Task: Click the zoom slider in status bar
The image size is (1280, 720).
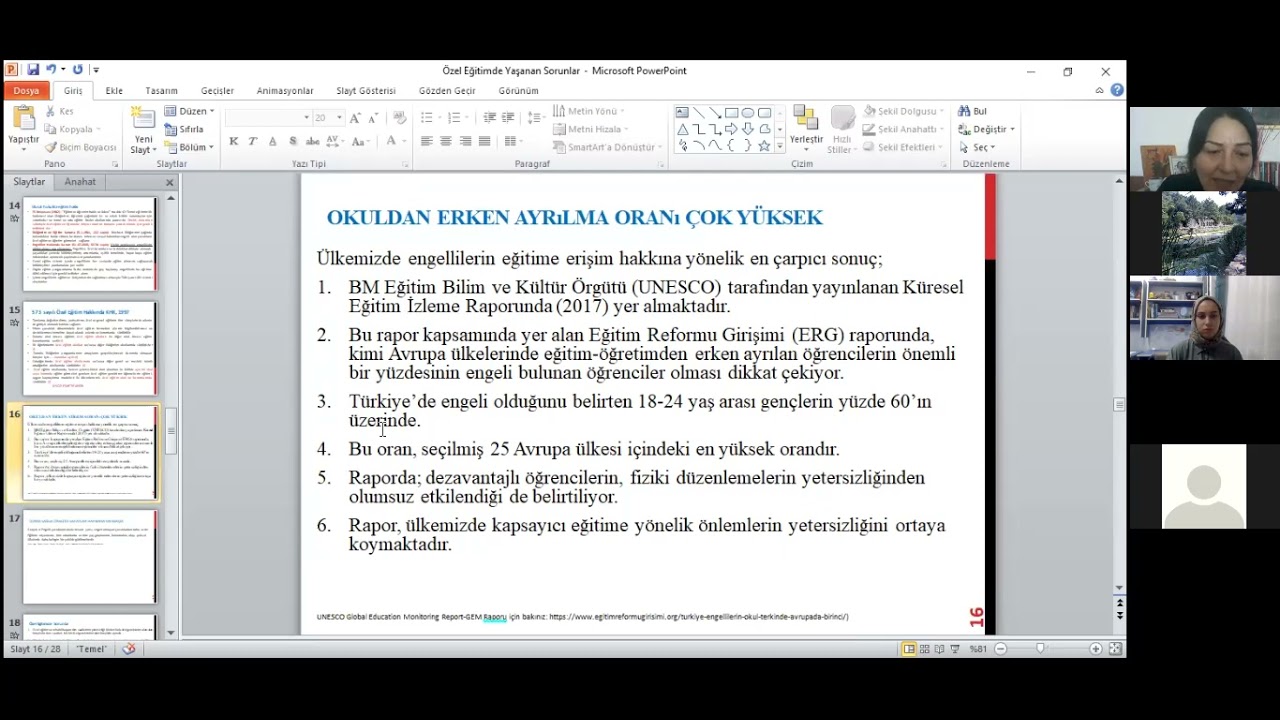Action: [x=1040, y=649]
